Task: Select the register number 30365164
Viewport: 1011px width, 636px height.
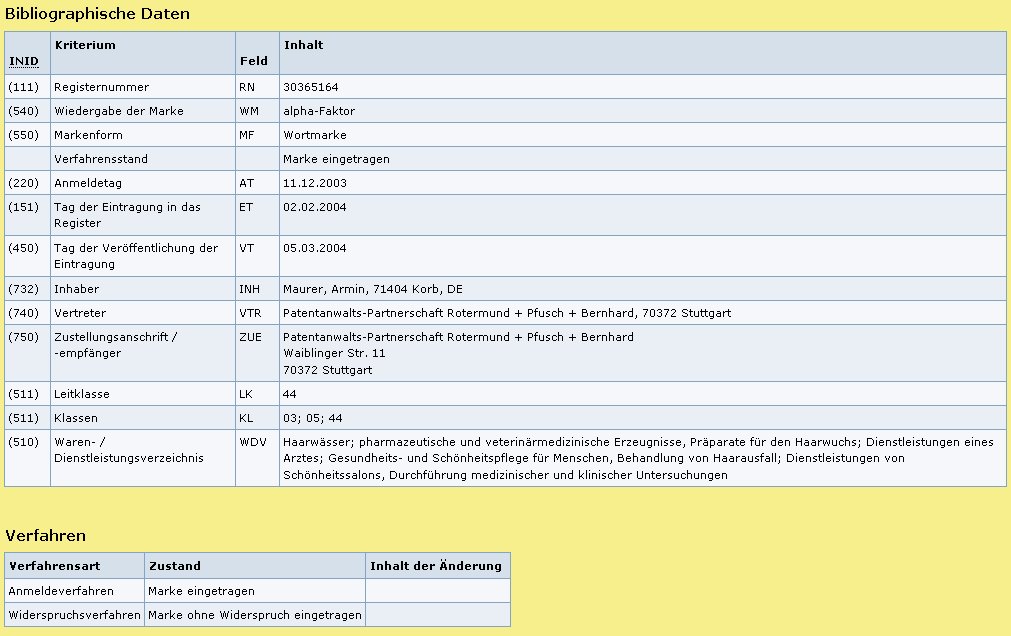Action: tap(311, 87)
